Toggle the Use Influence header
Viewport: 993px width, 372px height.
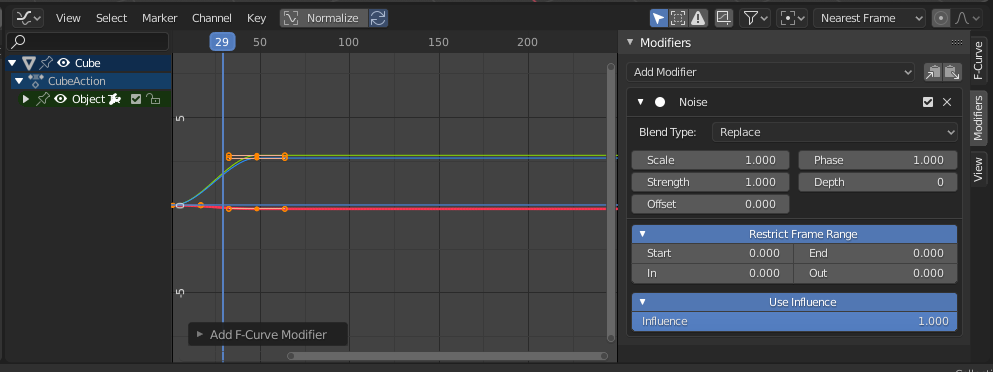(x=794, y=302)
